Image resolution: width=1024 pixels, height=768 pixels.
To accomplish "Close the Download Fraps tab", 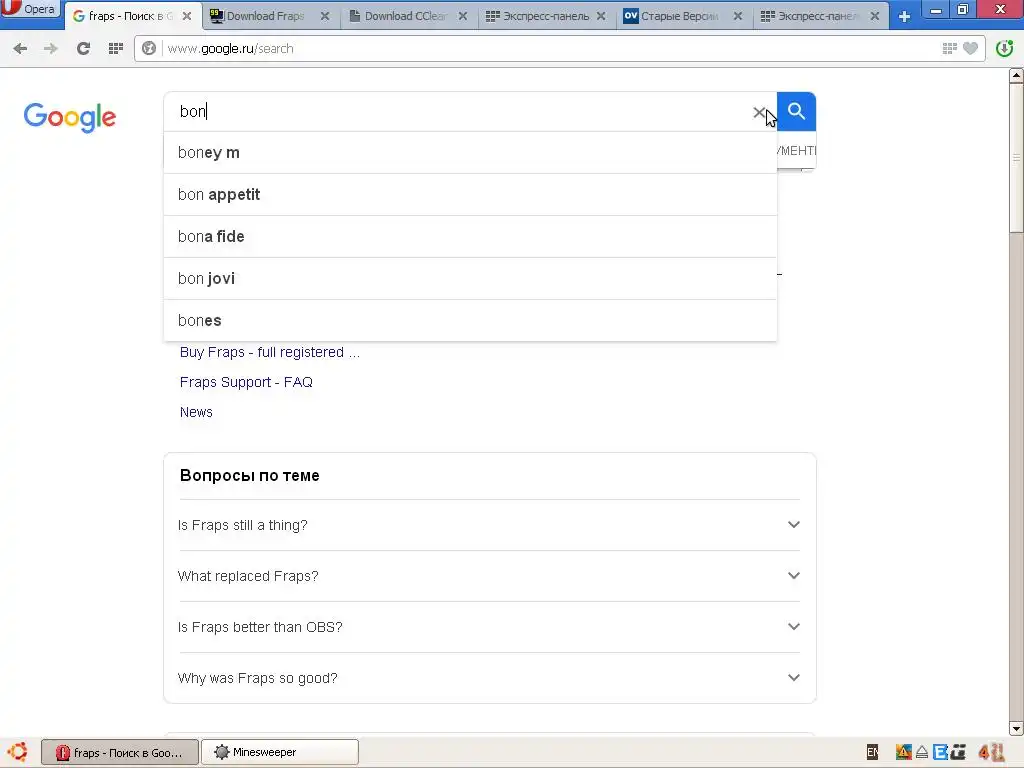I will click(x=325, y=16).
